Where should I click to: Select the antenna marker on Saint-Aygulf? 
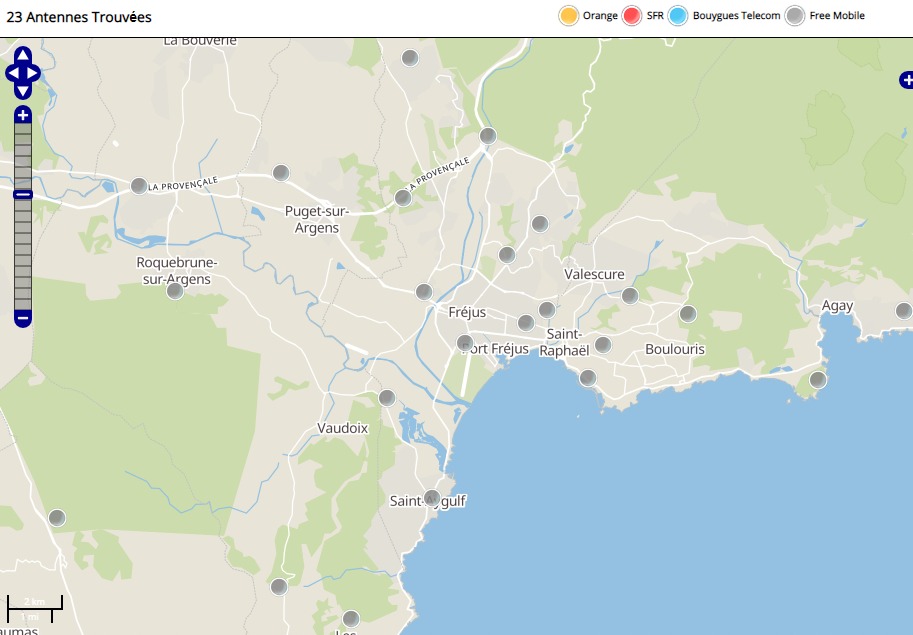[x=432, y=497]
